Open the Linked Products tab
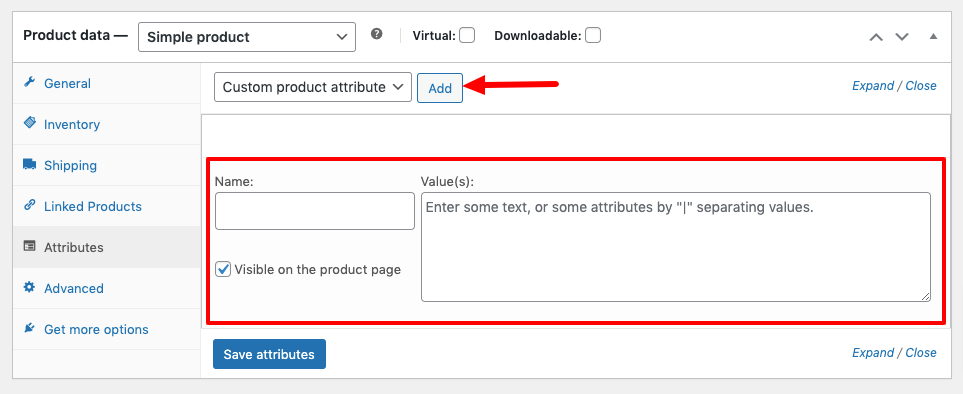Viewport: 963px width, 394px height. pos(107,206)
